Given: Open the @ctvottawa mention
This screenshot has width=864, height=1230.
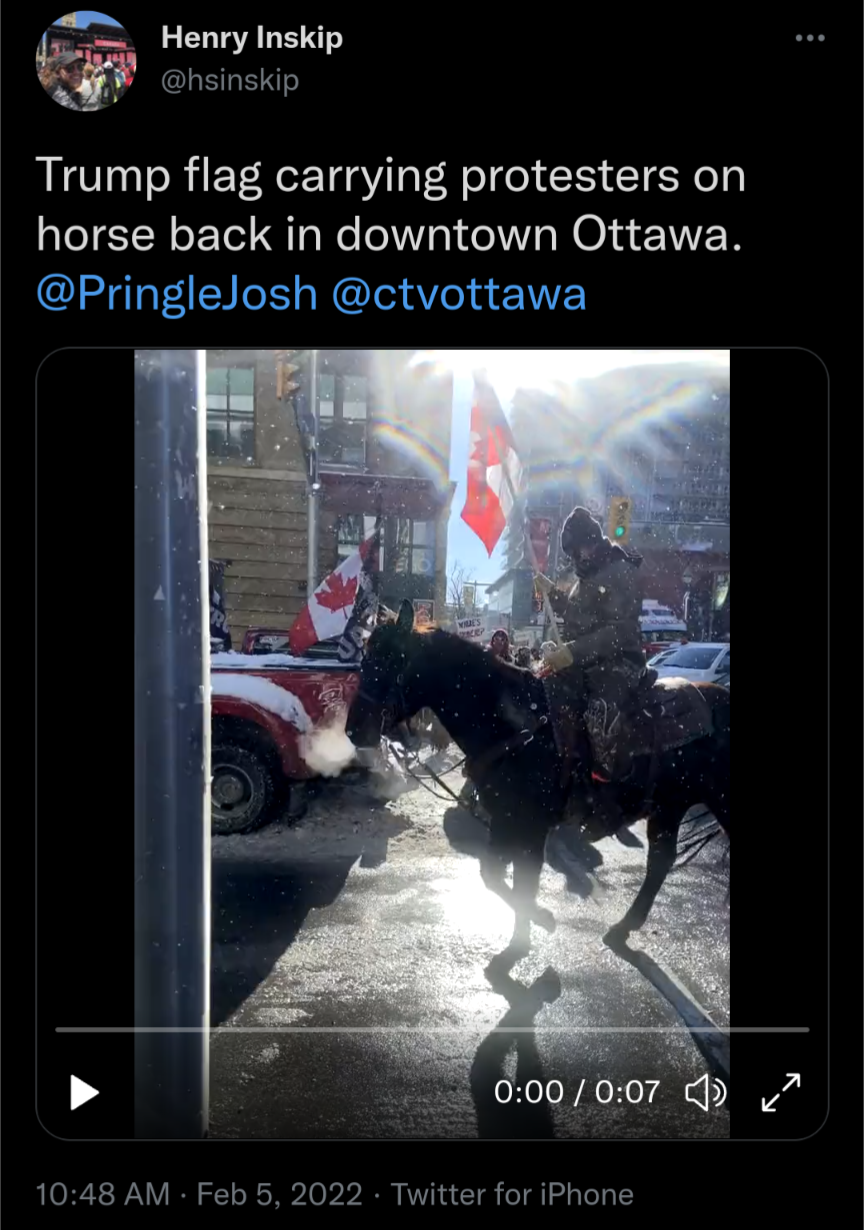Looking at the screenshot, I should point(458,294).
